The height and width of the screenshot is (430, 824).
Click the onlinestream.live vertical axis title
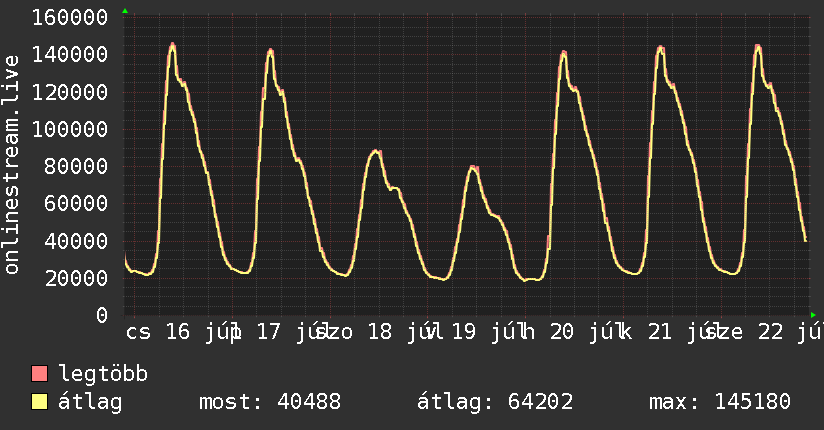coord(11,165)
